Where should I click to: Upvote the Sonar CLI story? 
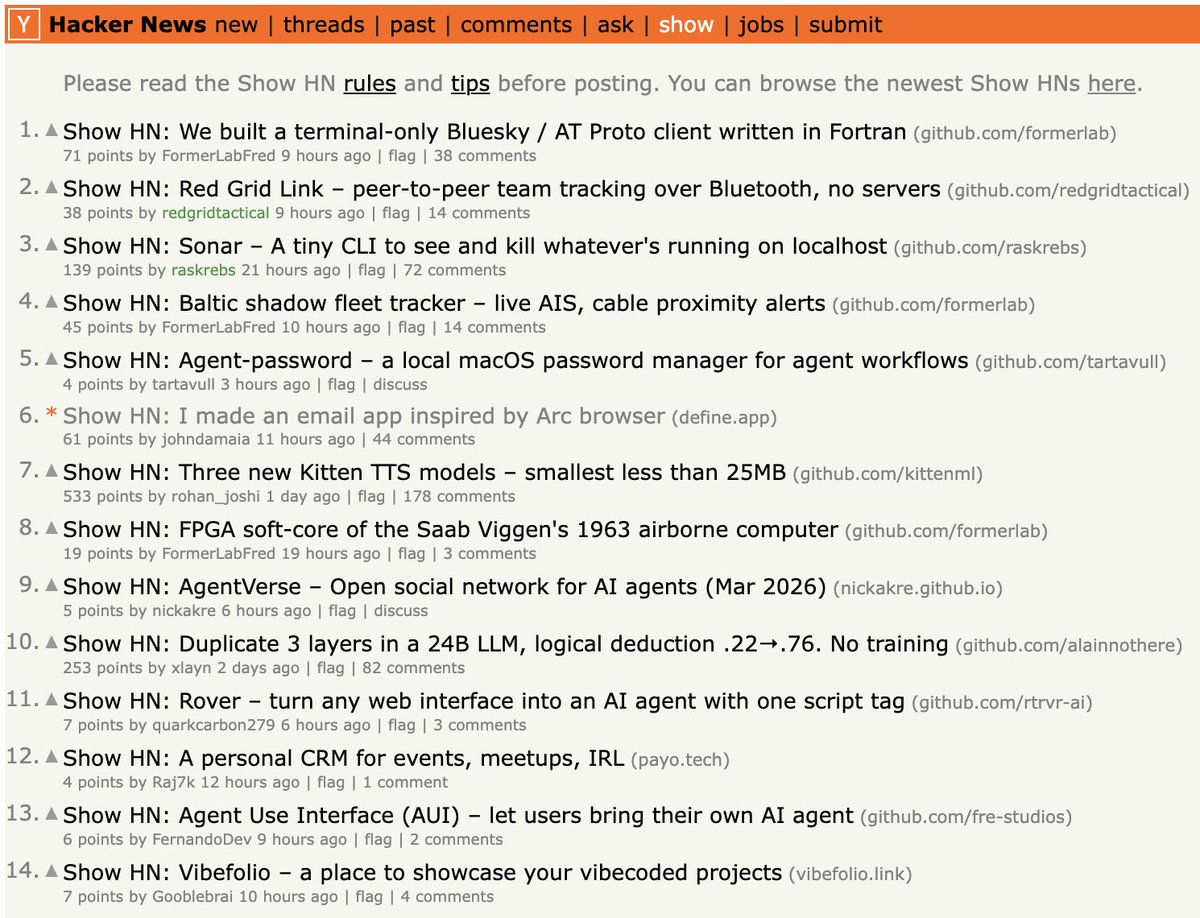pyautogui.click(x=52, y=244)
